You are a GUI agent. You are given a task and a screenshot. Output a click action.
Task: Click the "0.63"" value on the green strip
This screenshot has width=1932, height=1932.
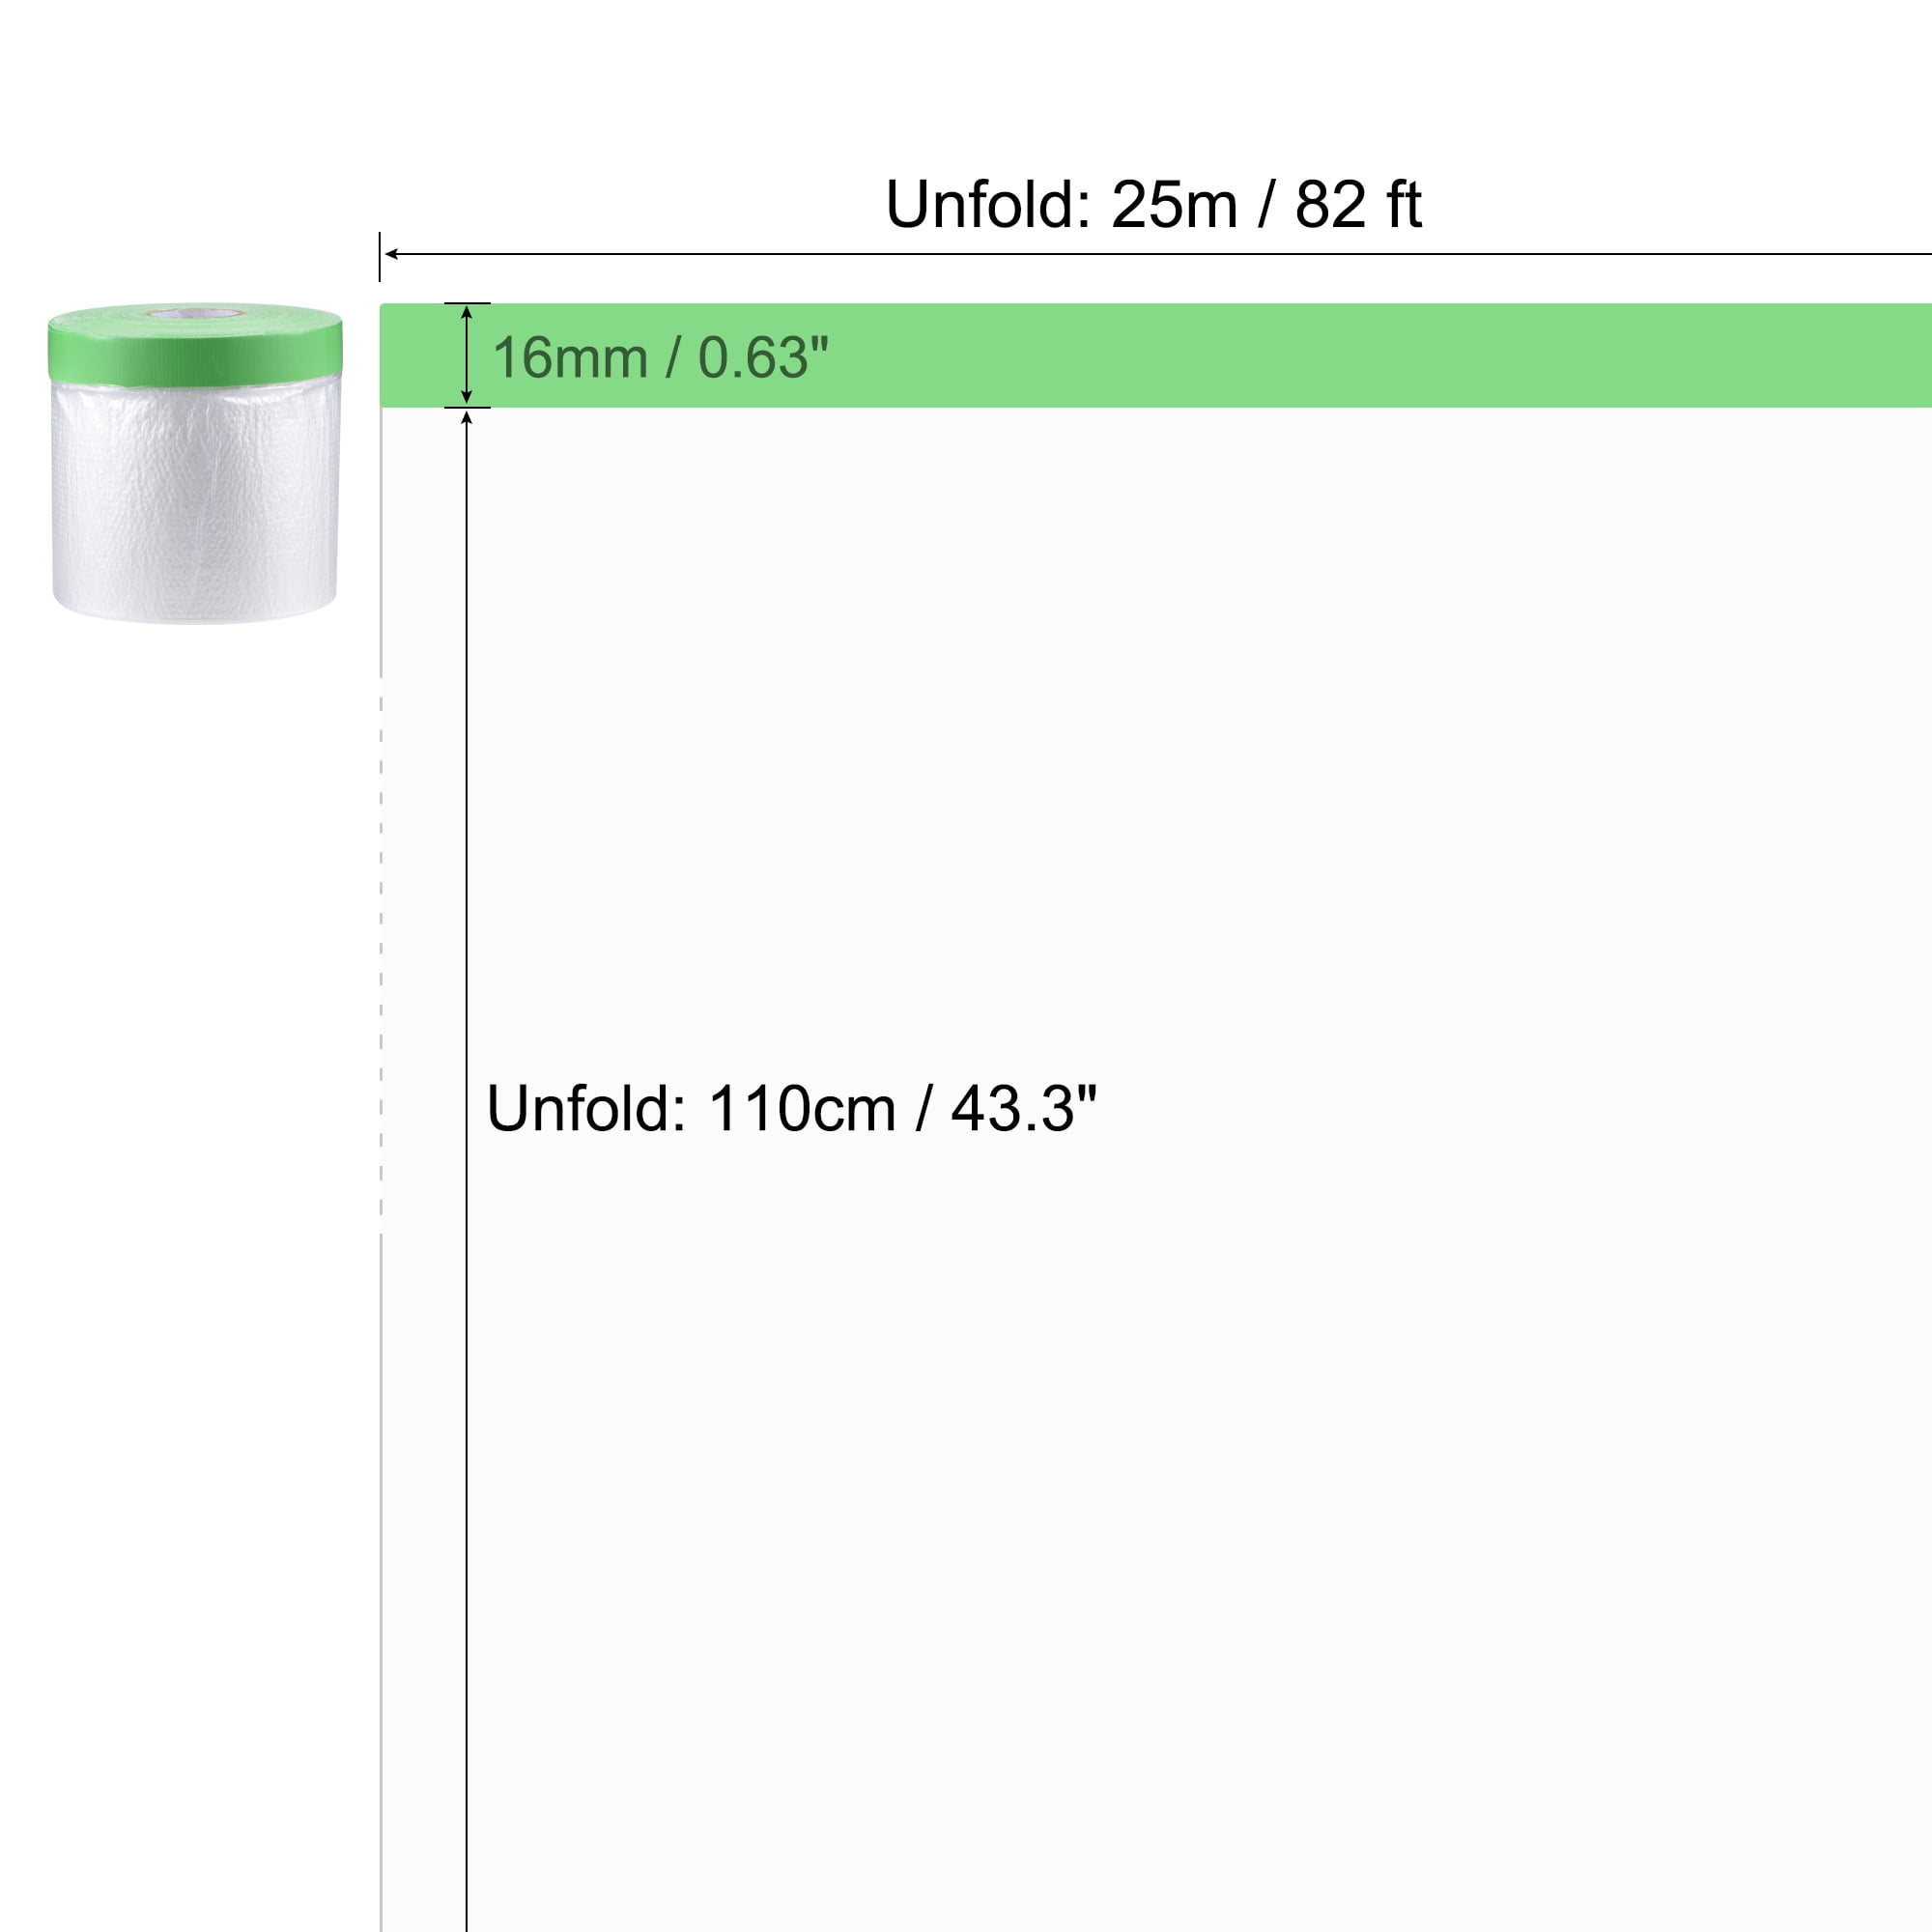click(762, 358)
